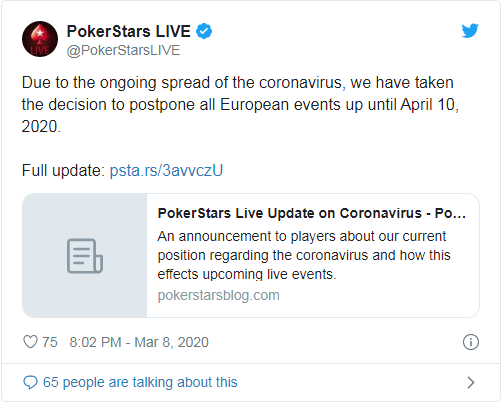The height and width of the screenshot is (404, 504).
Task: Open the PokerStars LIVE display name
Action: (x=128, y=31)
